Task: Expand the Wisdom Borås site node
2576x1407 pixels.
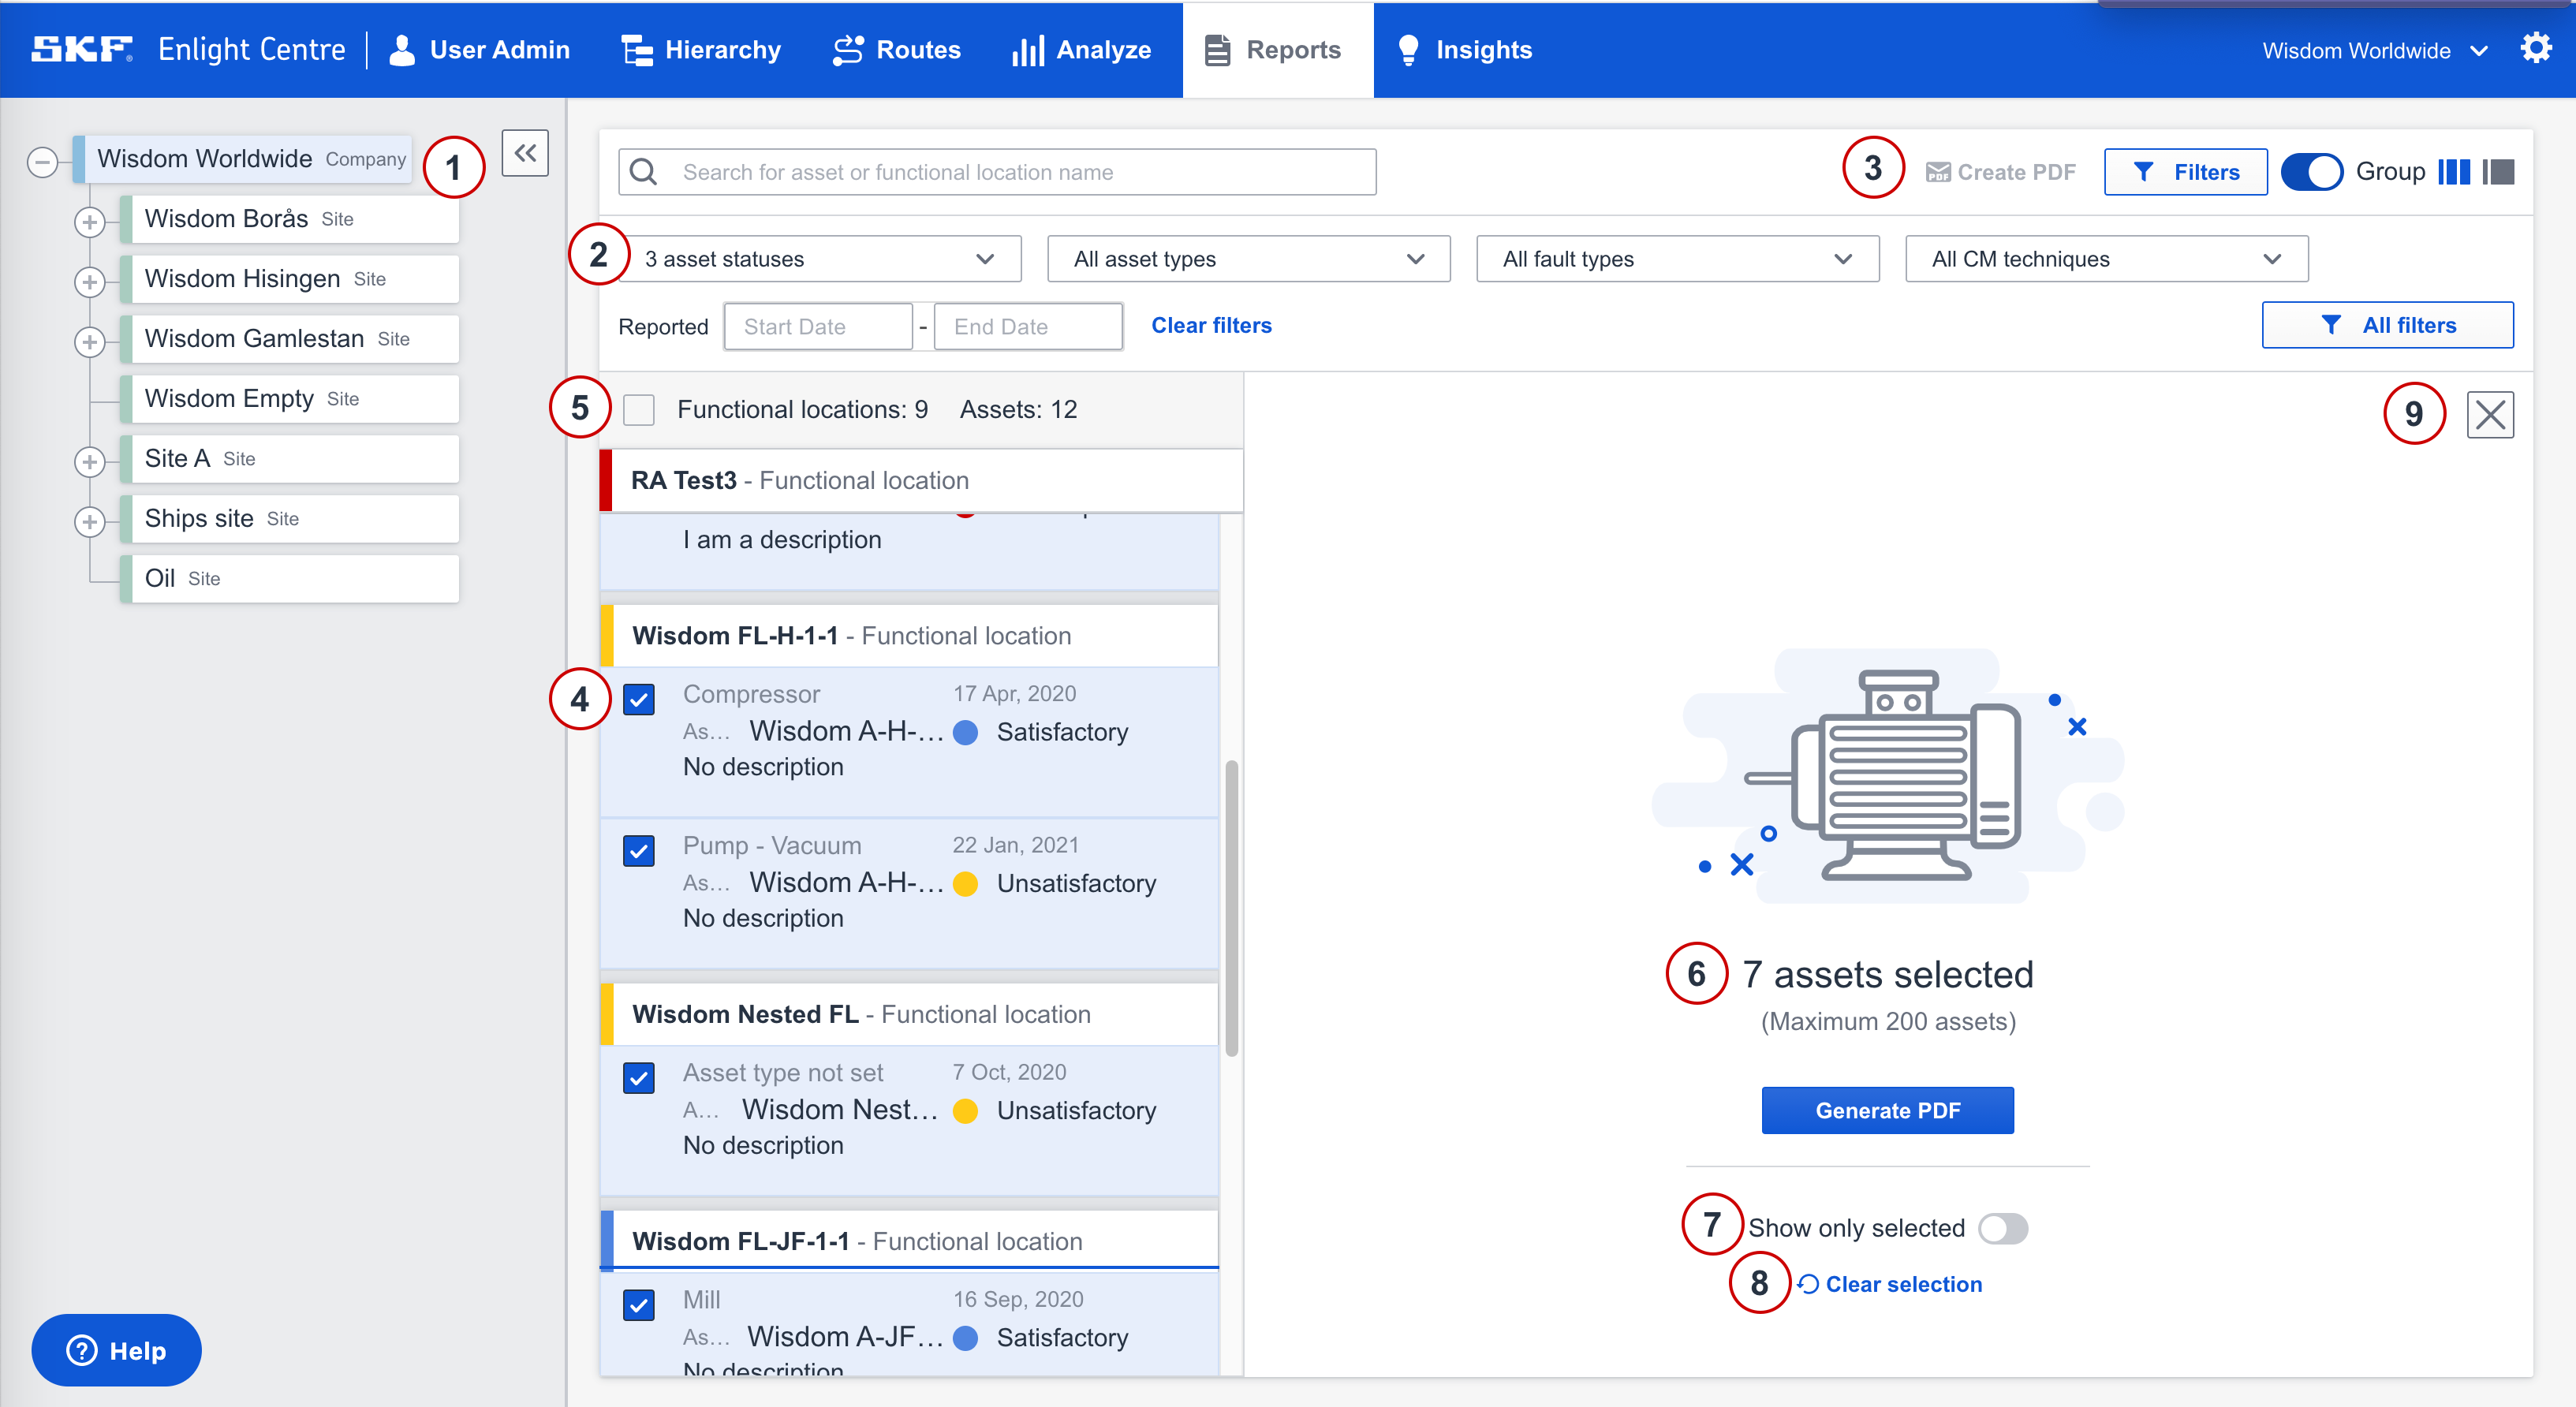Action: (90, 222)
